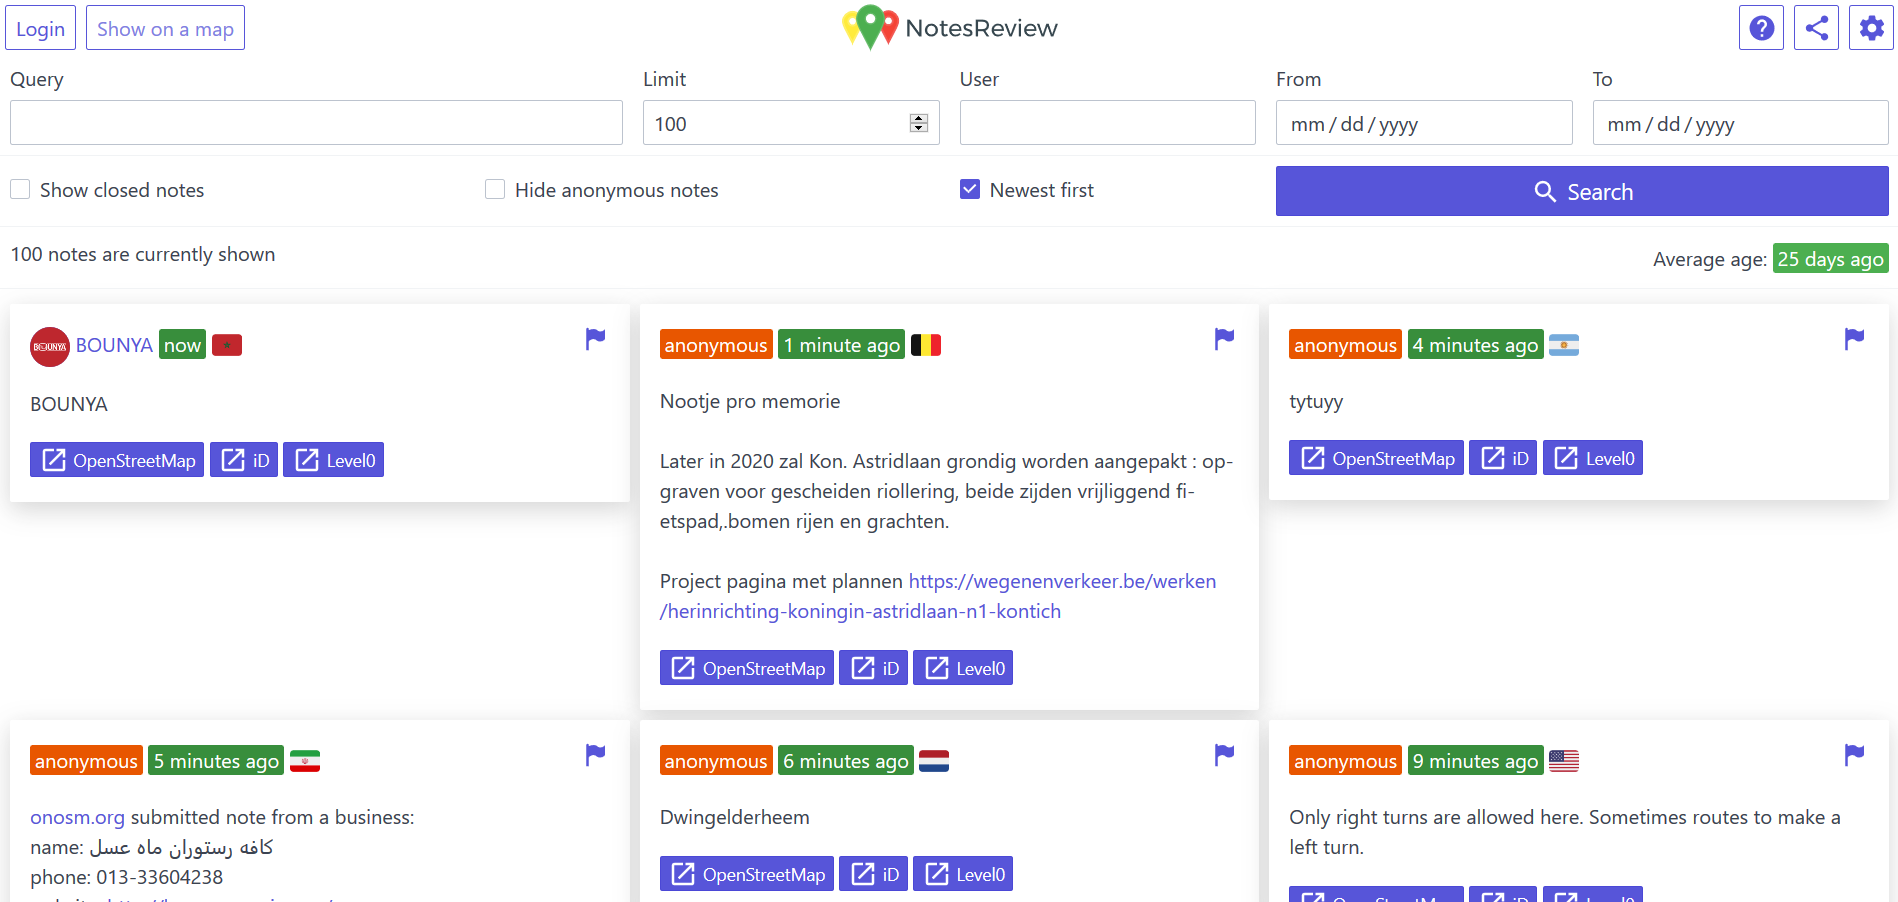Report the BOUNYA note with flag icon
The image size is (1898, 902).
point(595,339)
